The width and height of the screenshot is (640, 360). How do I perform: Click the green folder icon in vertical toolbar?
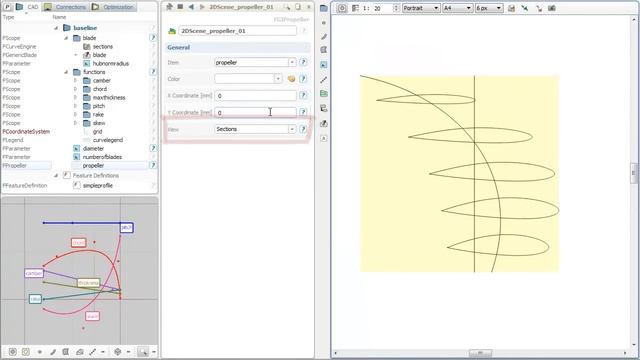click(324, 93)
